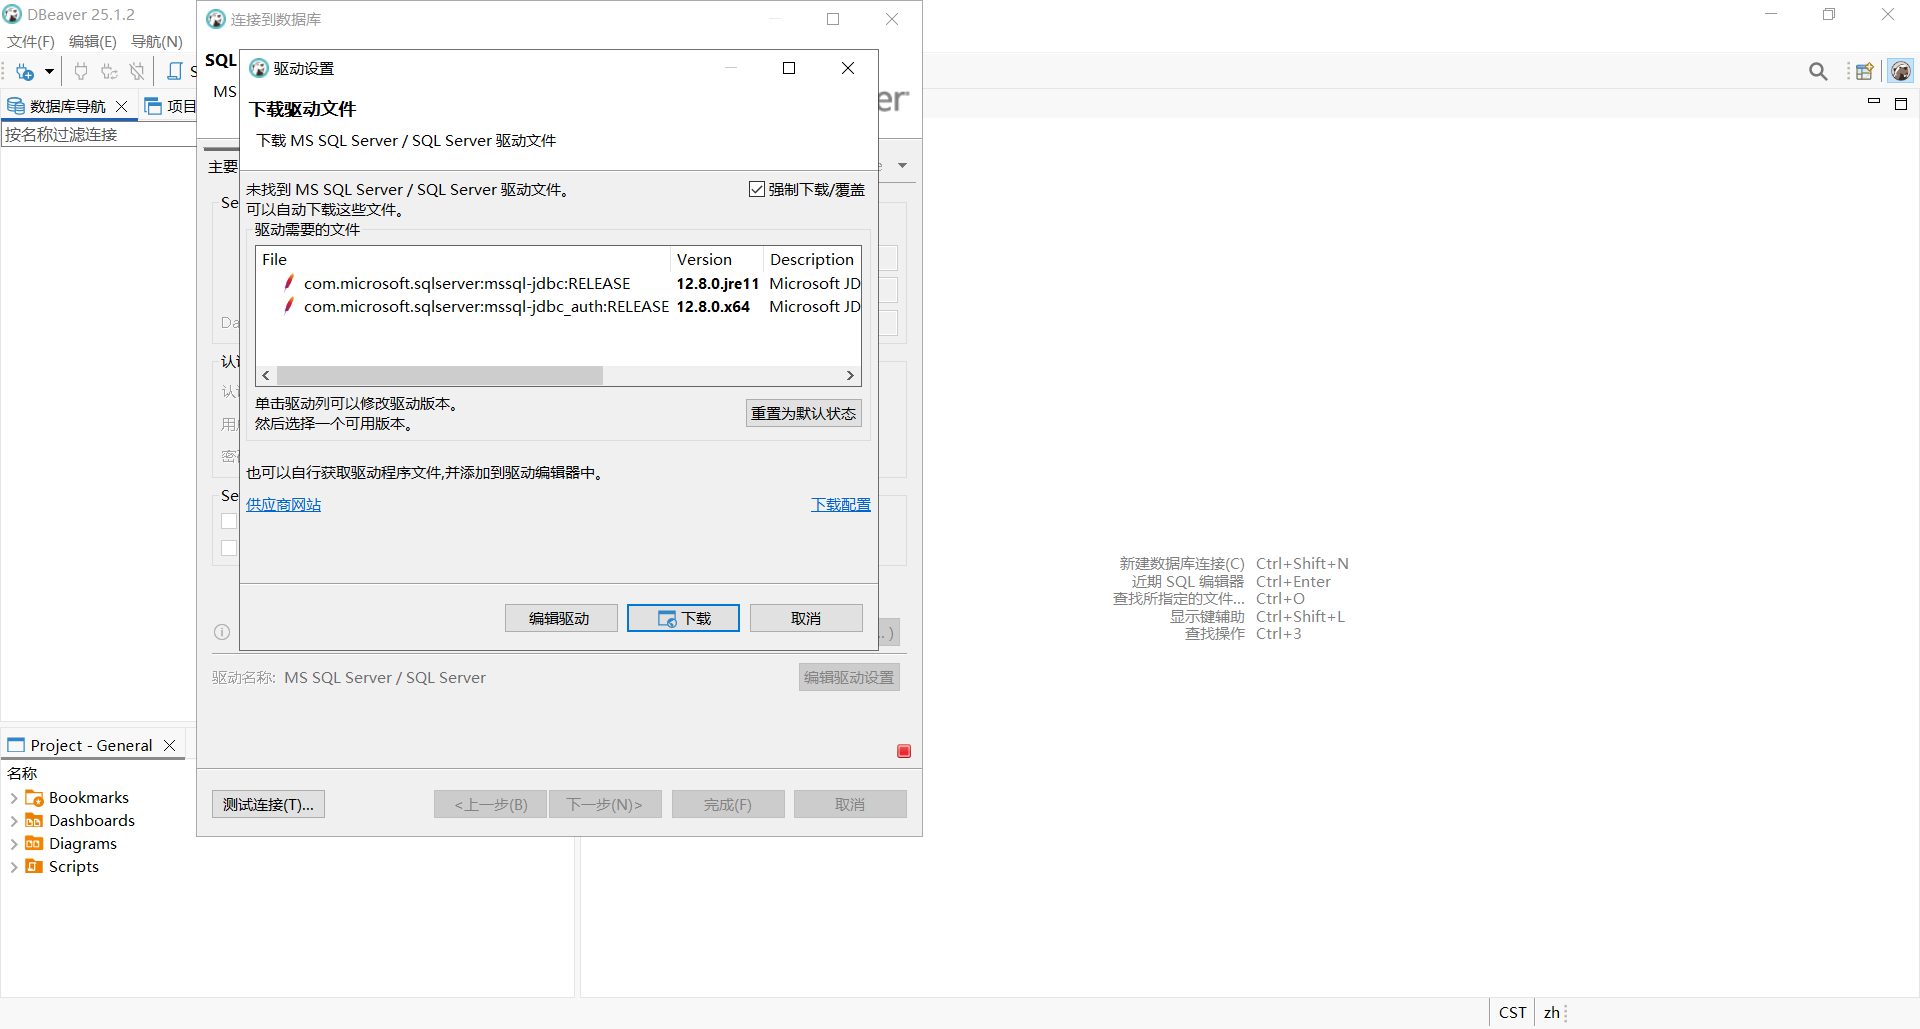Screen dimensions: 1920x1029
Task: Click the red stop icon in connection dialog
Action: click(x=904, y=752)
